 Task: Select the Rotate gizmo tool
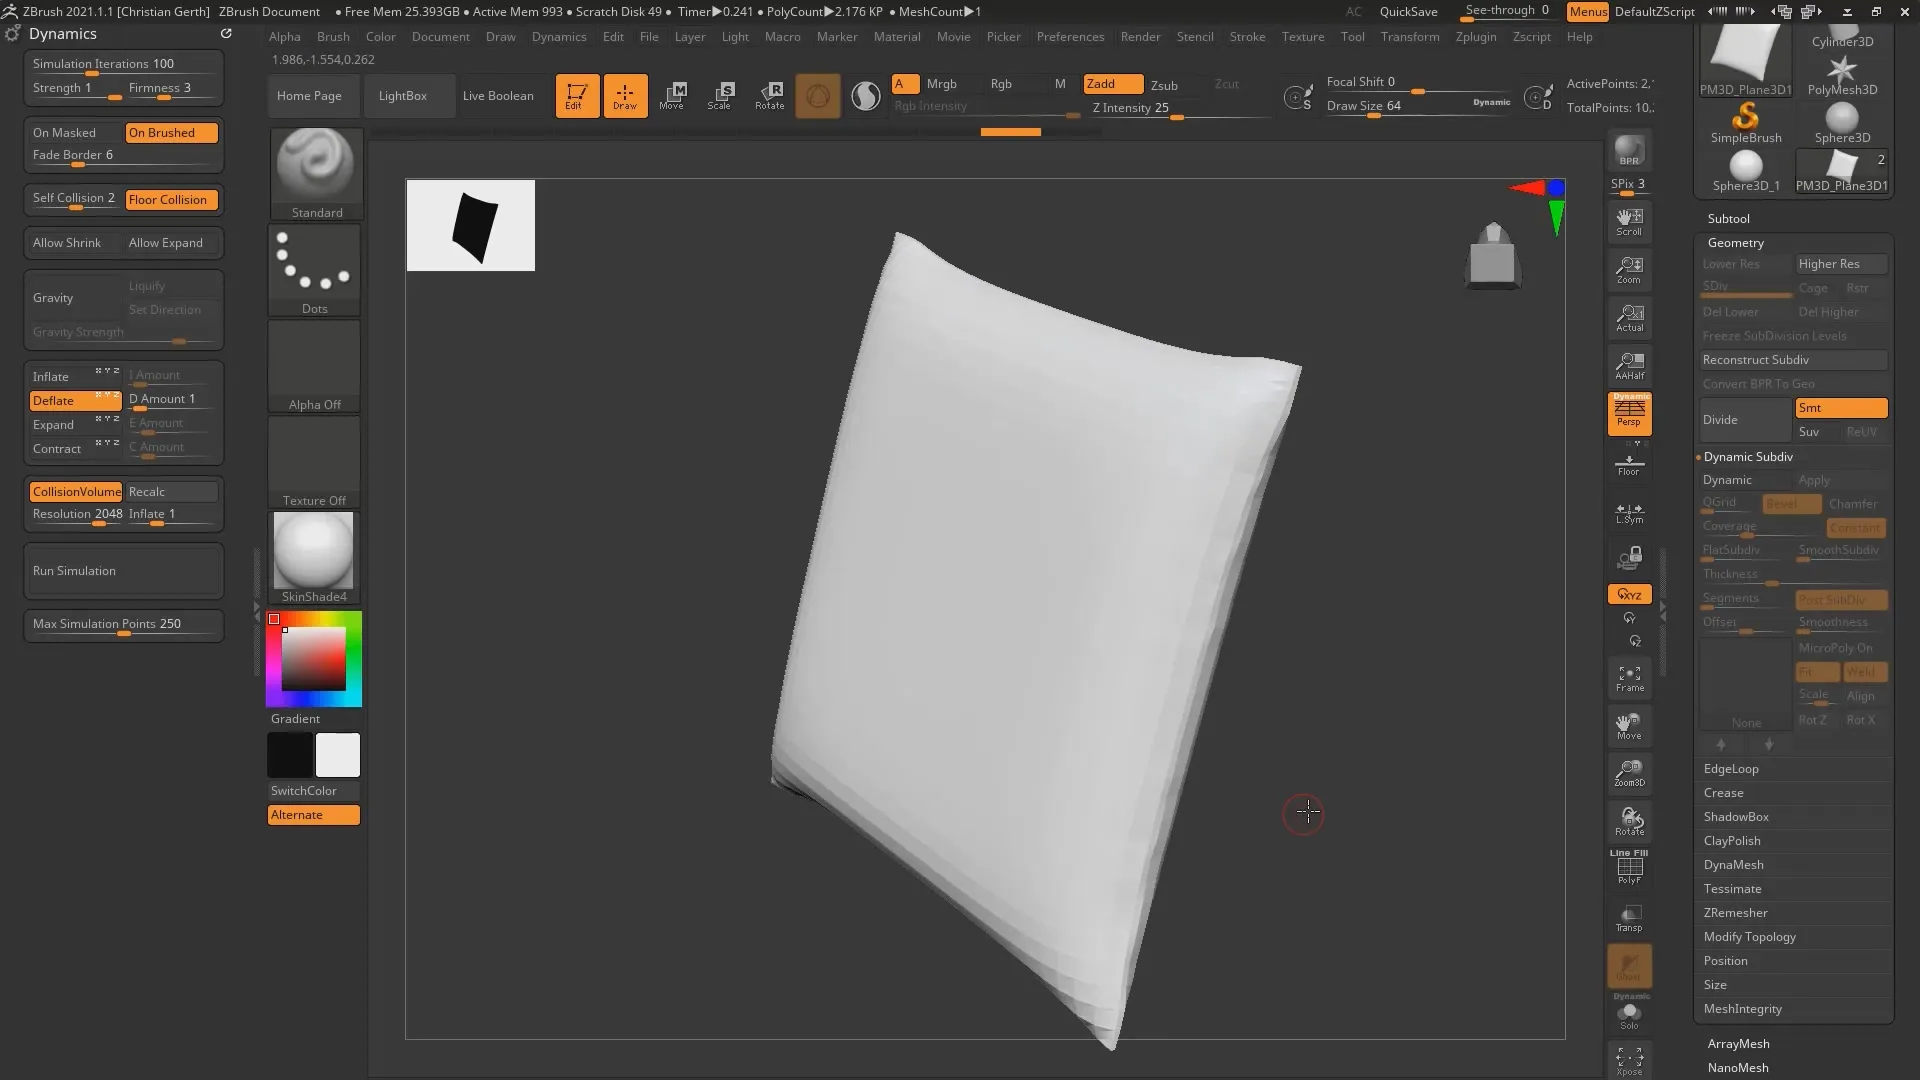[x=769, y=96]
